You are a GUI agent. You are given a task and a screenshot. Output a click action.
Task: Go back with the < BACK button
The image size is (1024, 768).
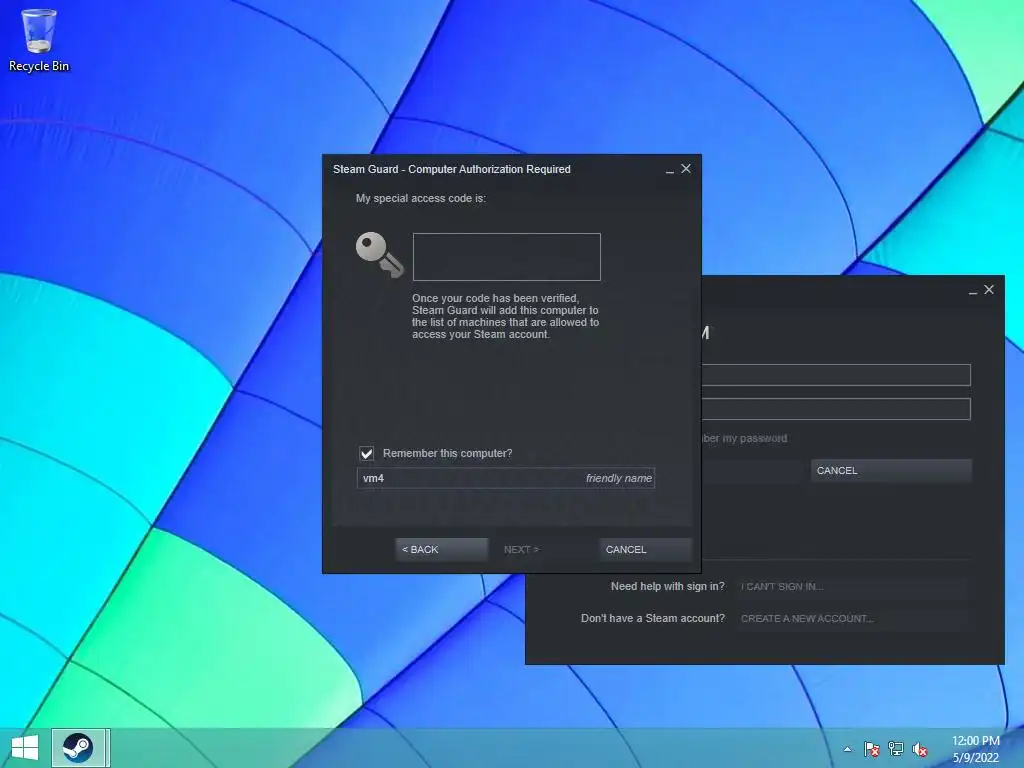[x=441, y=549]
